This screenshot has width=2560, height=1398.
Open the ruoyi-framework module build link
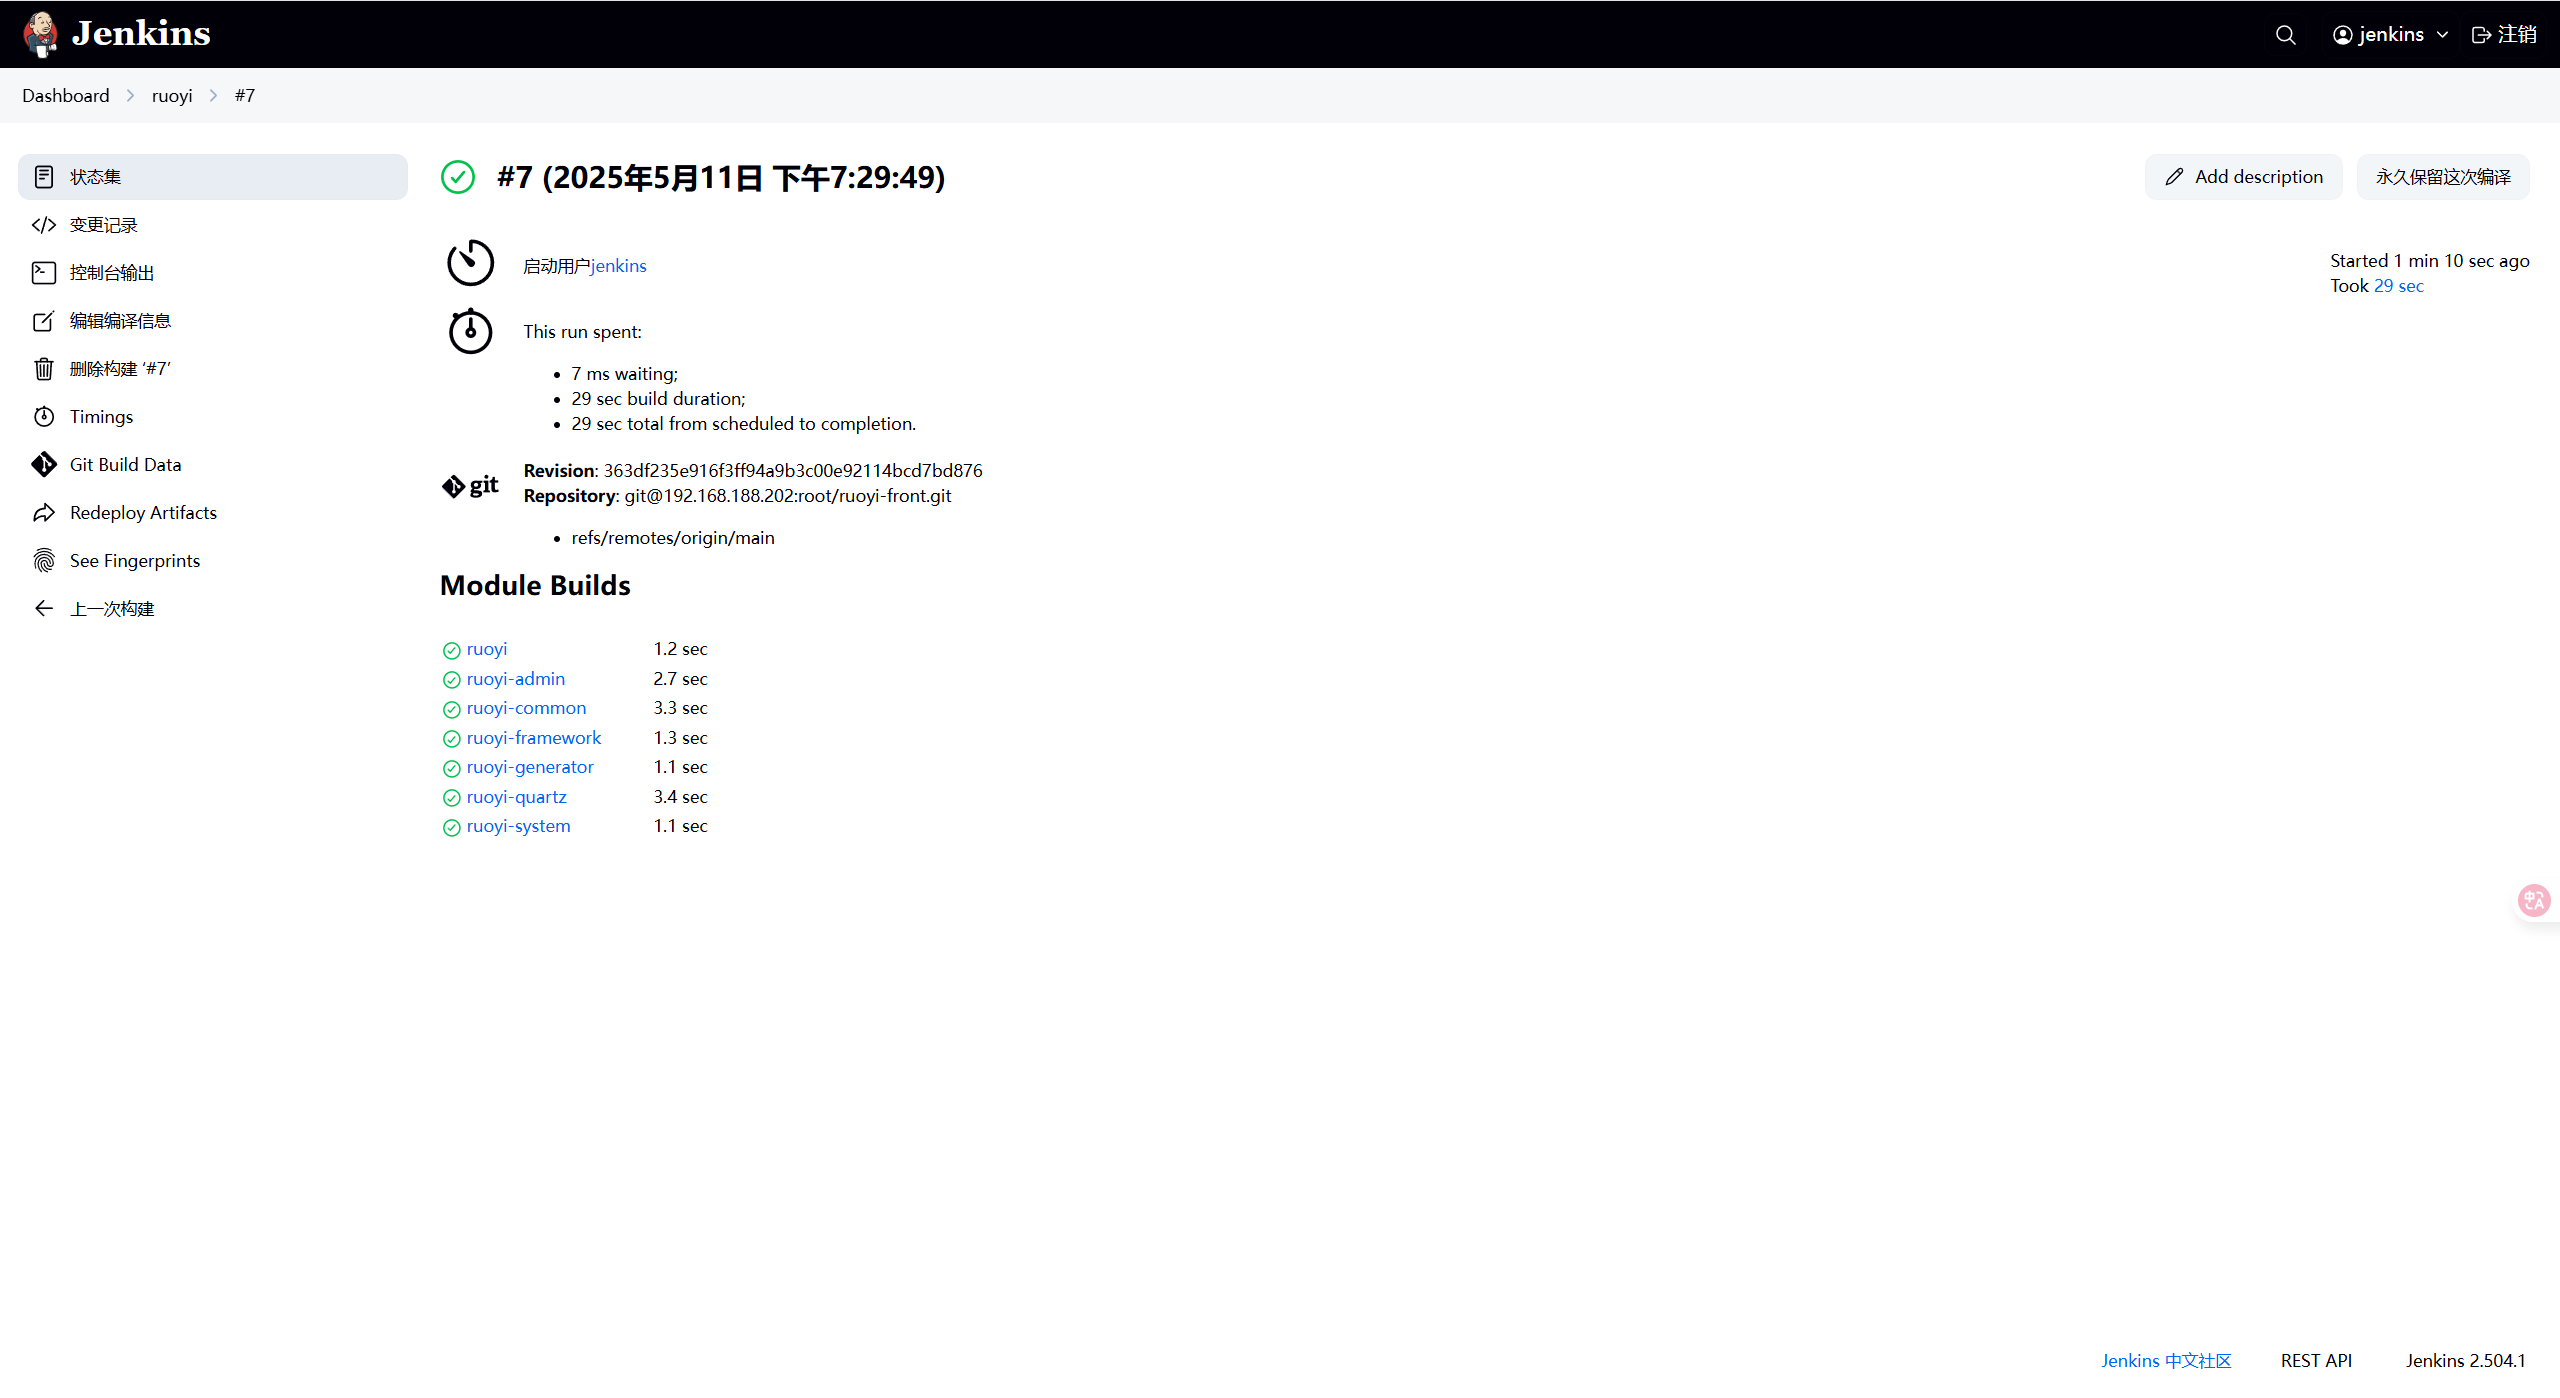tap(533, 738)
